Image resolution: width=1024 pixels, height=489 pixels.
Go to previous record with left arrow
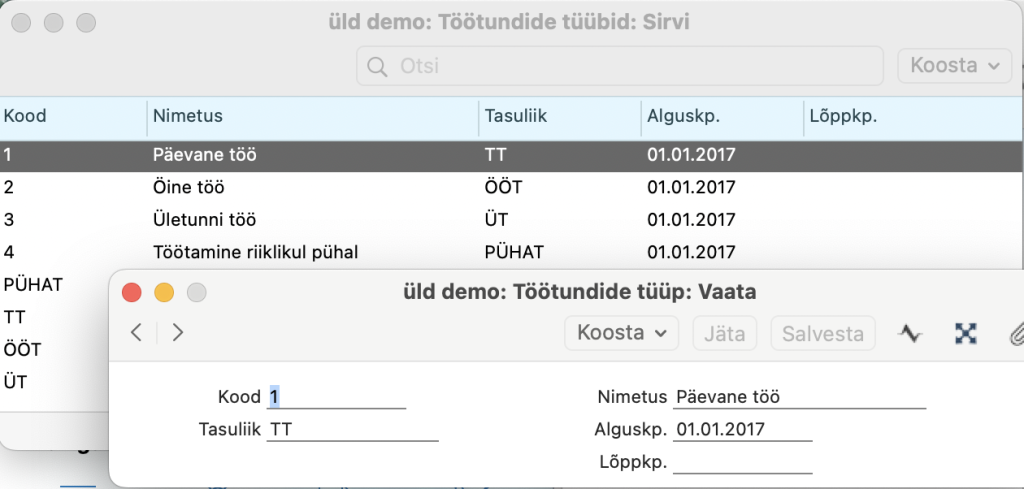point(137,332)
